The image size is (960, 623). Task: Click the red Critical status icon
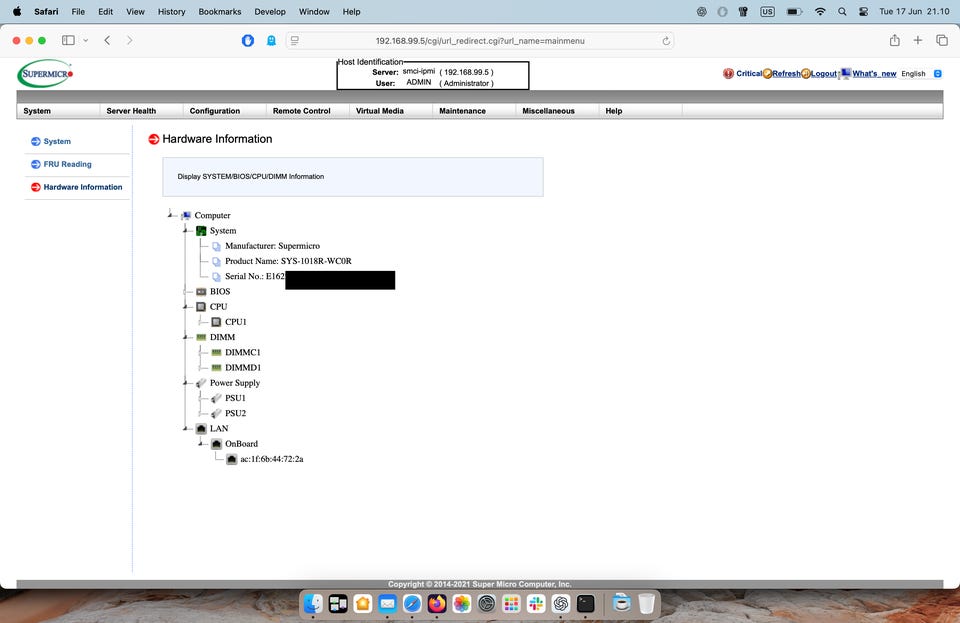point(728,73)
